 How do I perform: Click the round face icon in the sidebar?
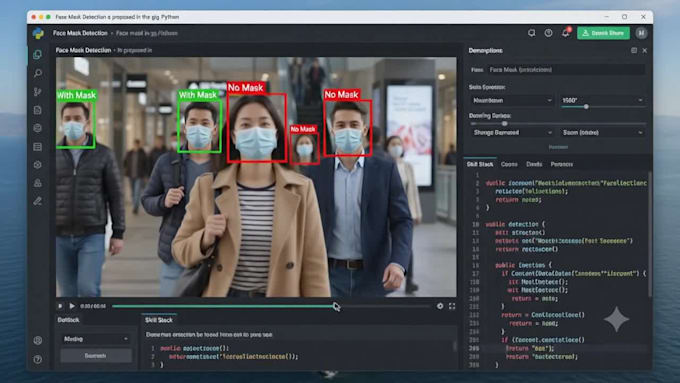[38, 128]
